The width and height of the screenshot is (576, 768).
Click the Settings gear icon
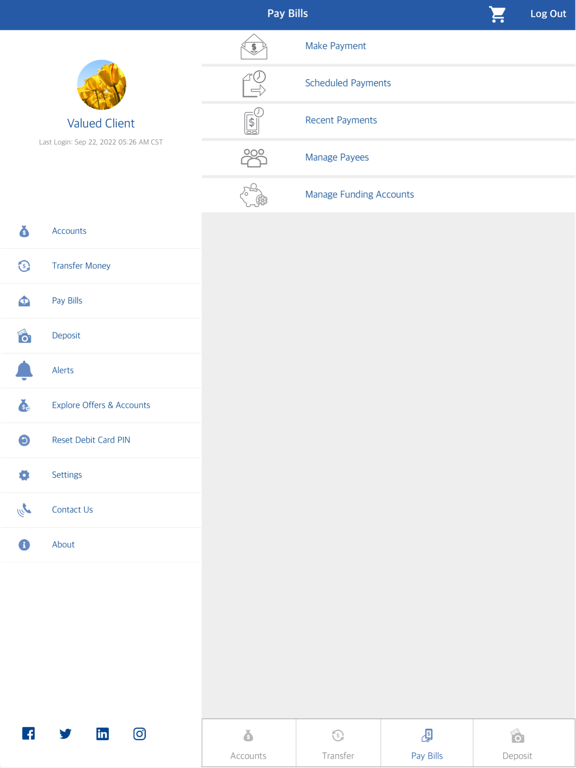pyautogui.click(x=24, y=475)
